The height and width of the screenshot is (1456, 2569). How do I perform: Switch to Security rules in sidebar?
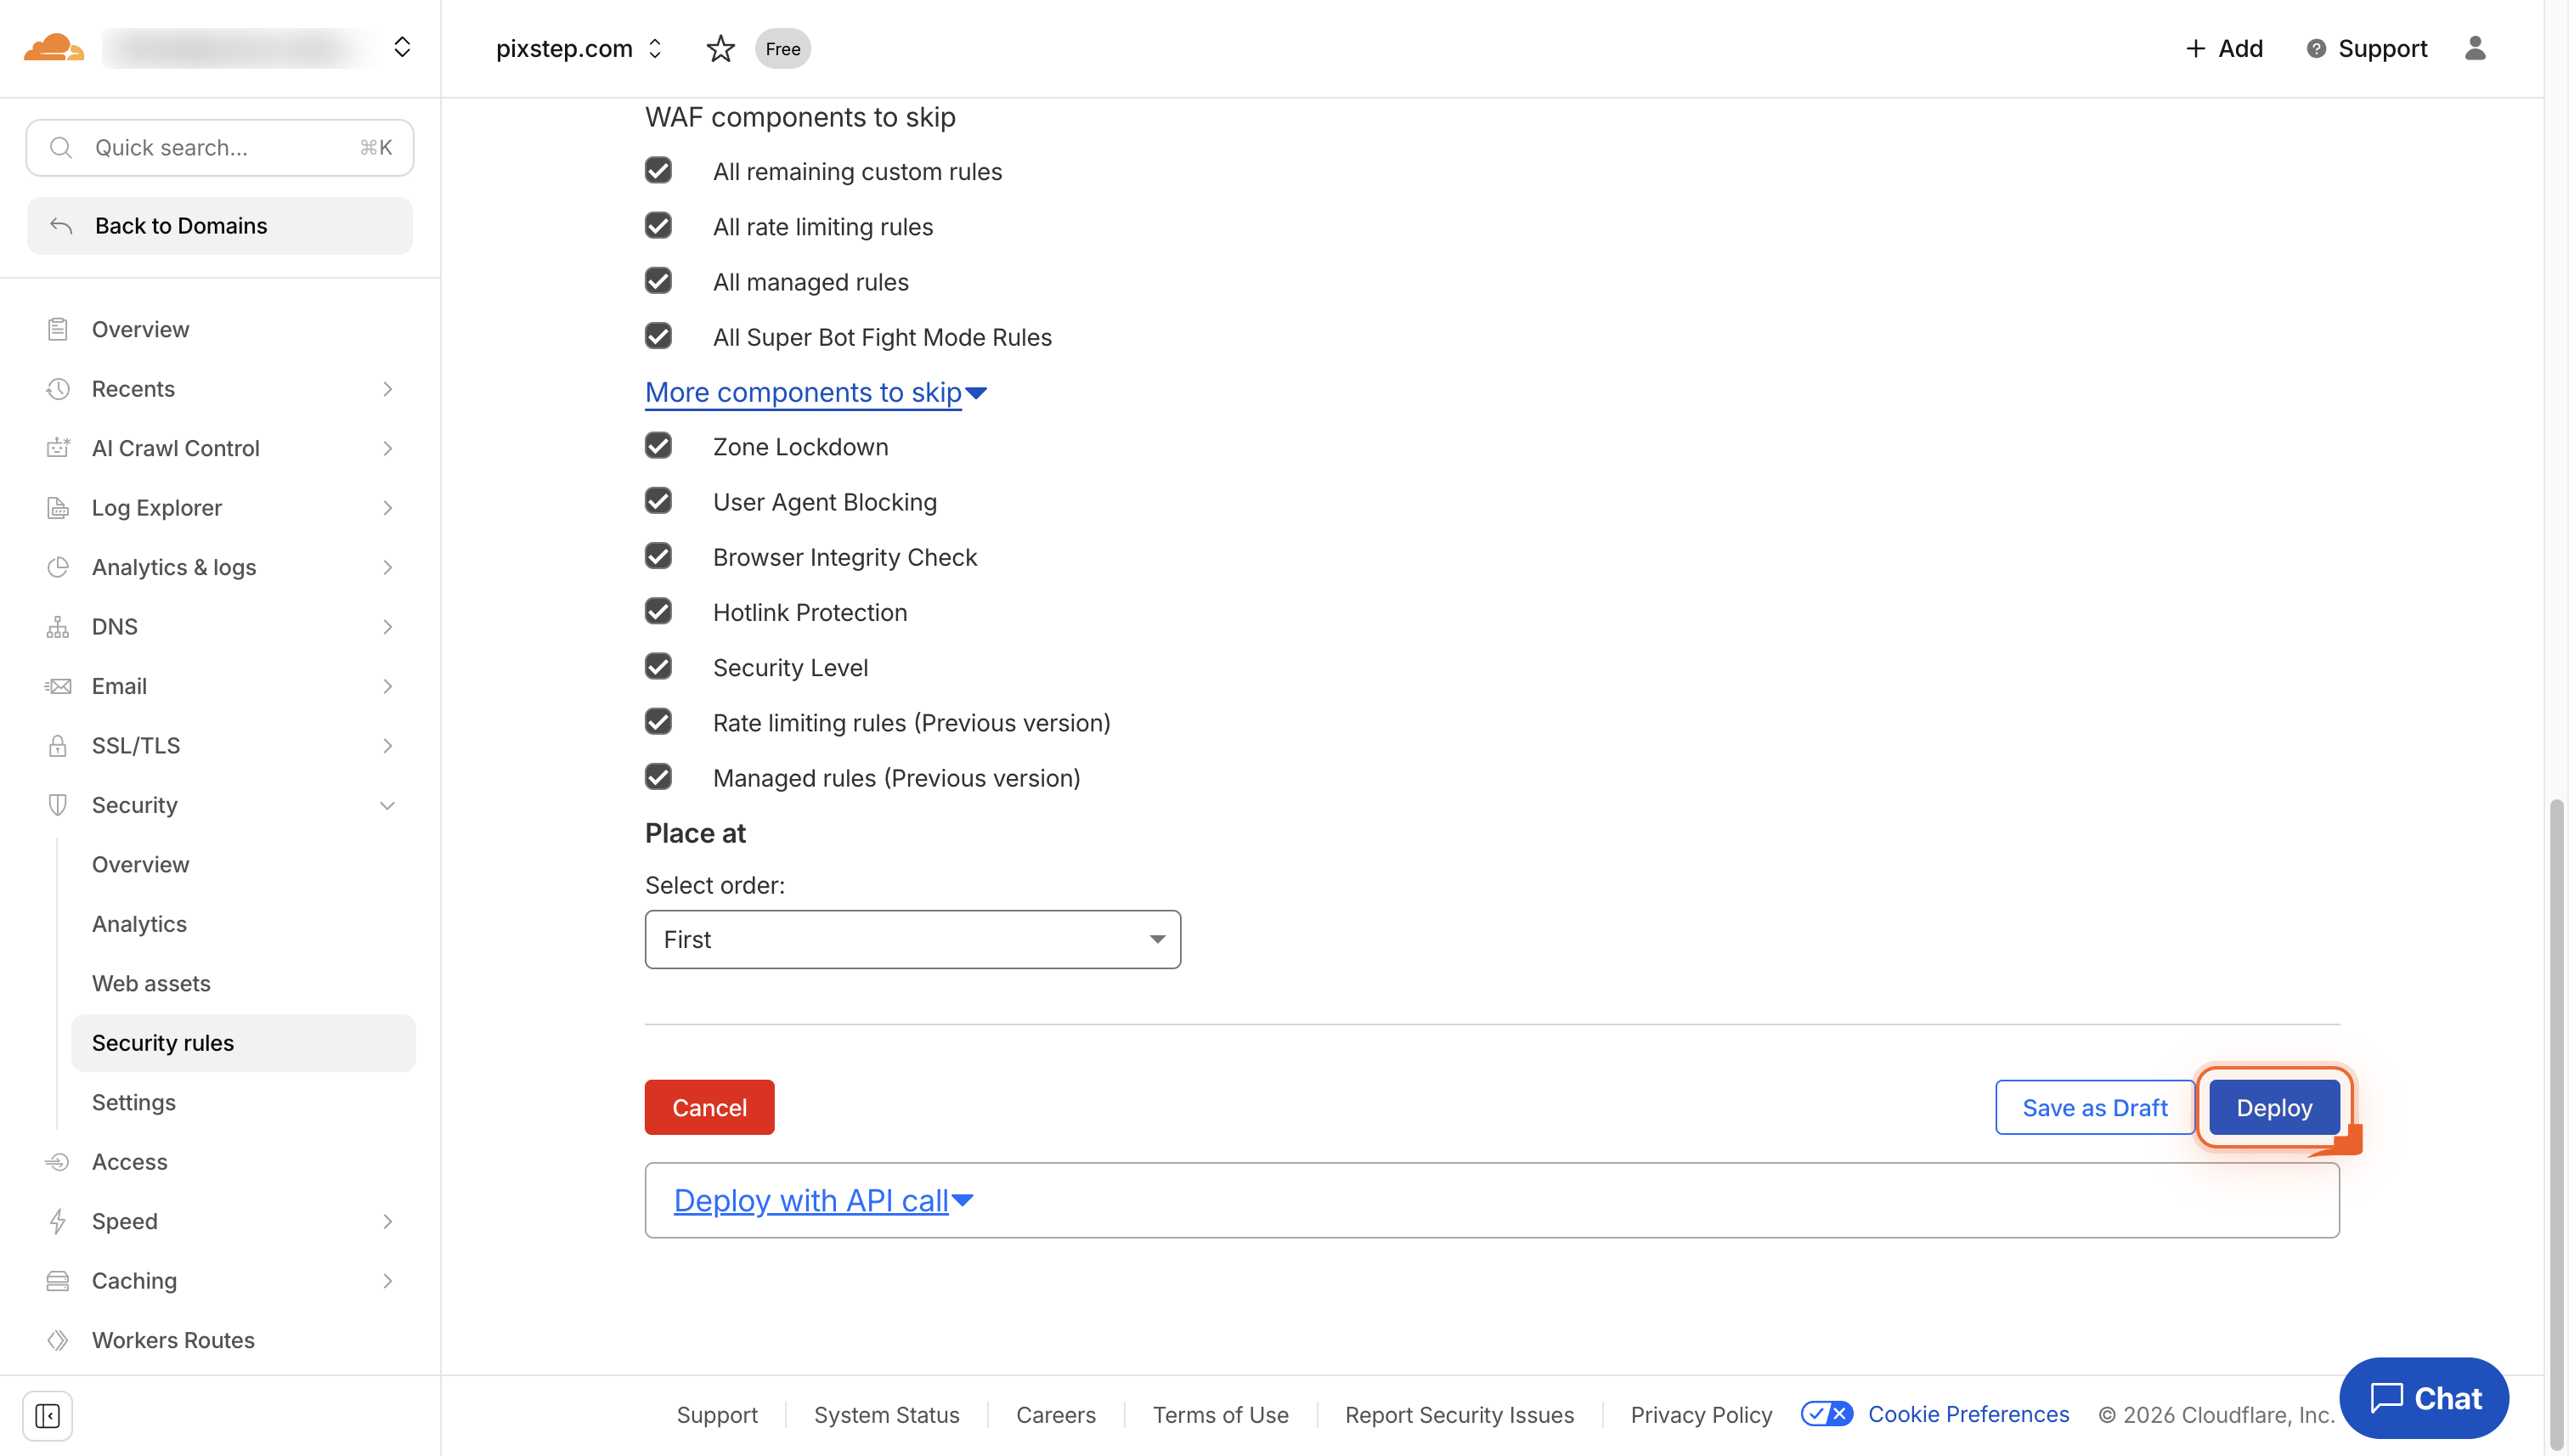pos(163,1042)
